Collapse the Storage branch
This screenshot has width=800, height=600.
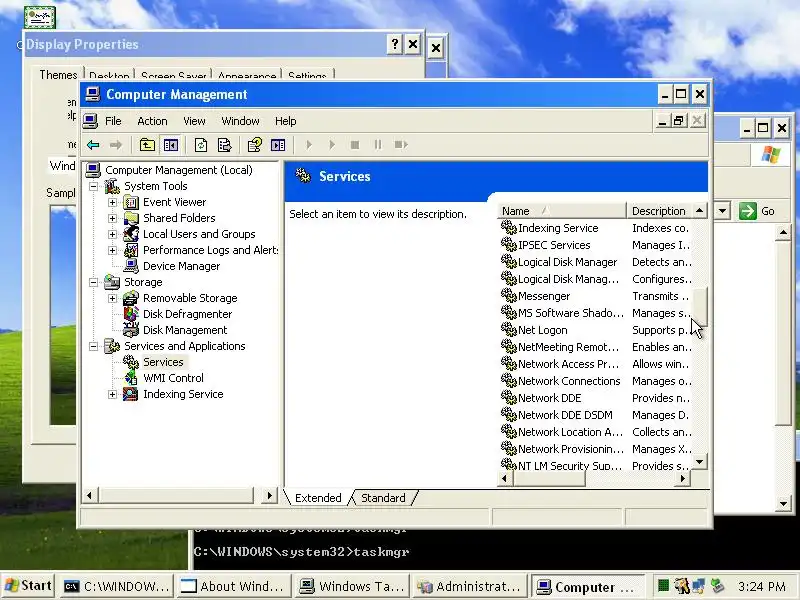[x=93, y=282]
